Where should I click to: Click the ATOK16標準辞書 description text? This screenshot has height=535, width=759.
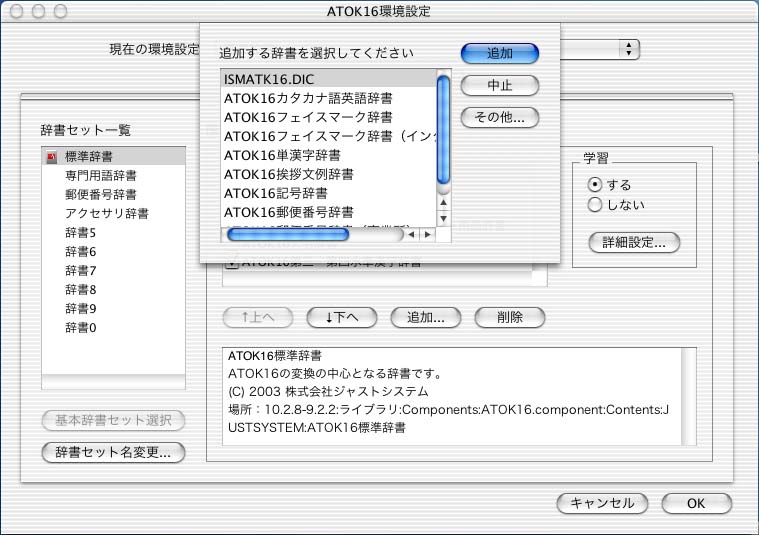coord(274,356)
